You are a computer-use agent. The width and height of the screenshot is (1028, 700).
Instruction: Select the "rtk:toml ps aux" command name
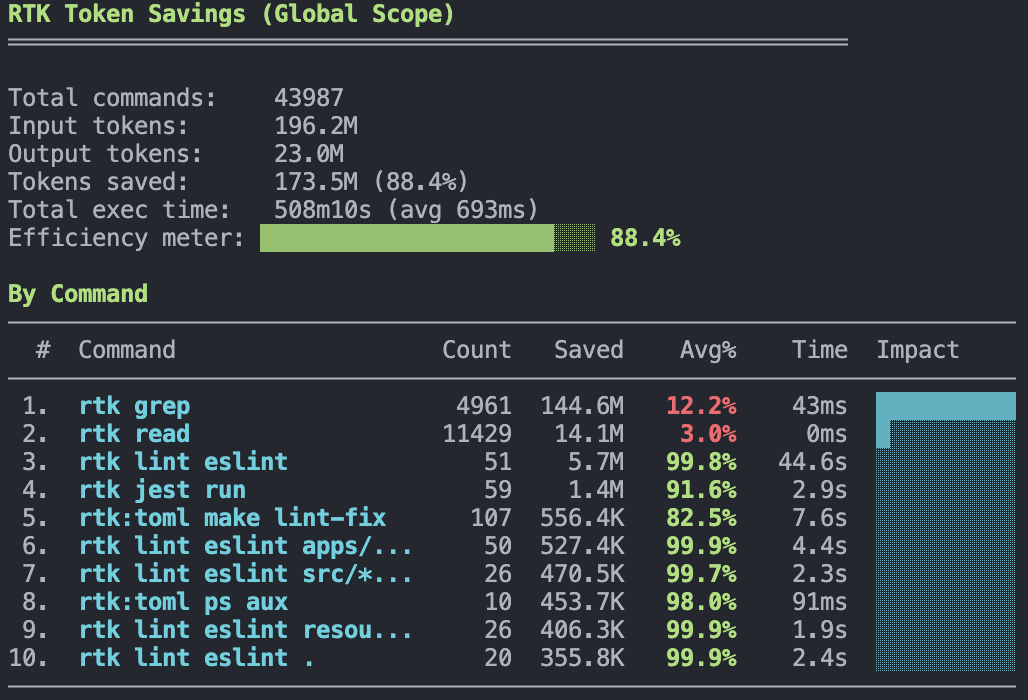184,602
